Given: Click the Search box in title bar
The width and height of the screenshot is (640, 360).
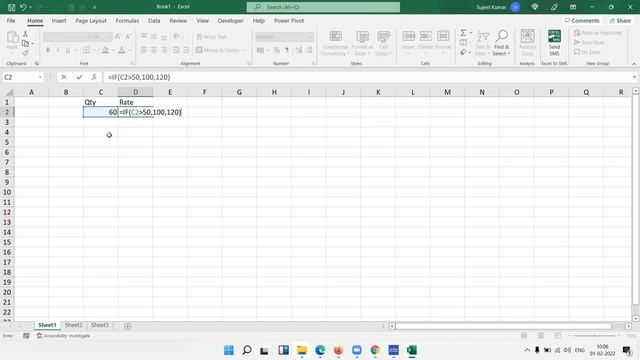Looking at the screenshot, I should coord(323,7).
